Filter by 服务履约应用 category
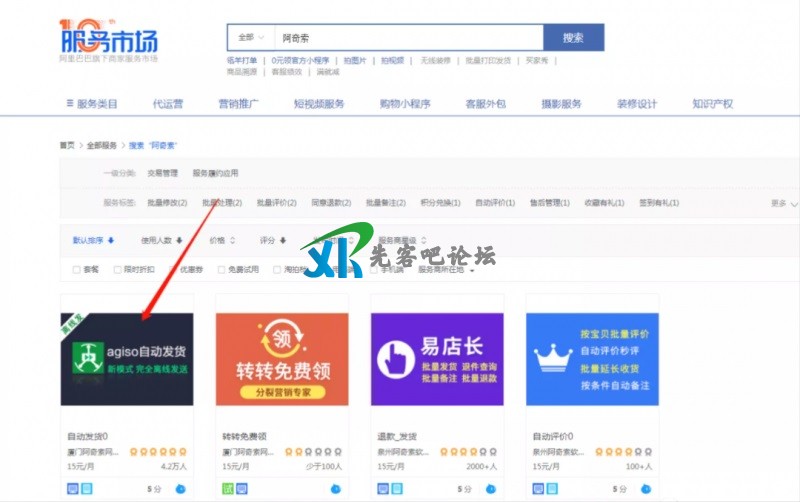 pos(215,173)
